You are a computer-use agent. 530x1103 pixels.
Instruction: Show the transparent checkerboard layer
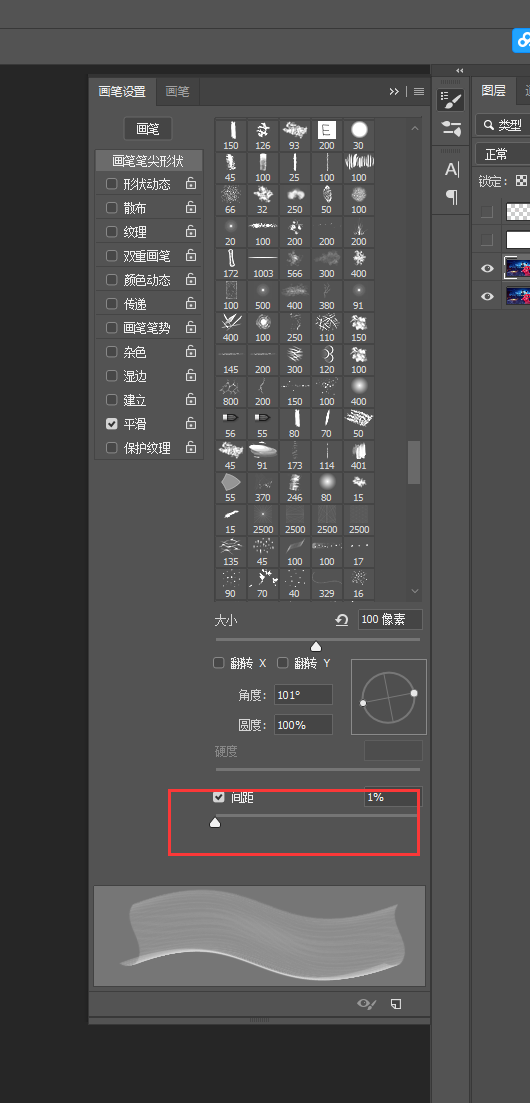[x=487, y=211]
